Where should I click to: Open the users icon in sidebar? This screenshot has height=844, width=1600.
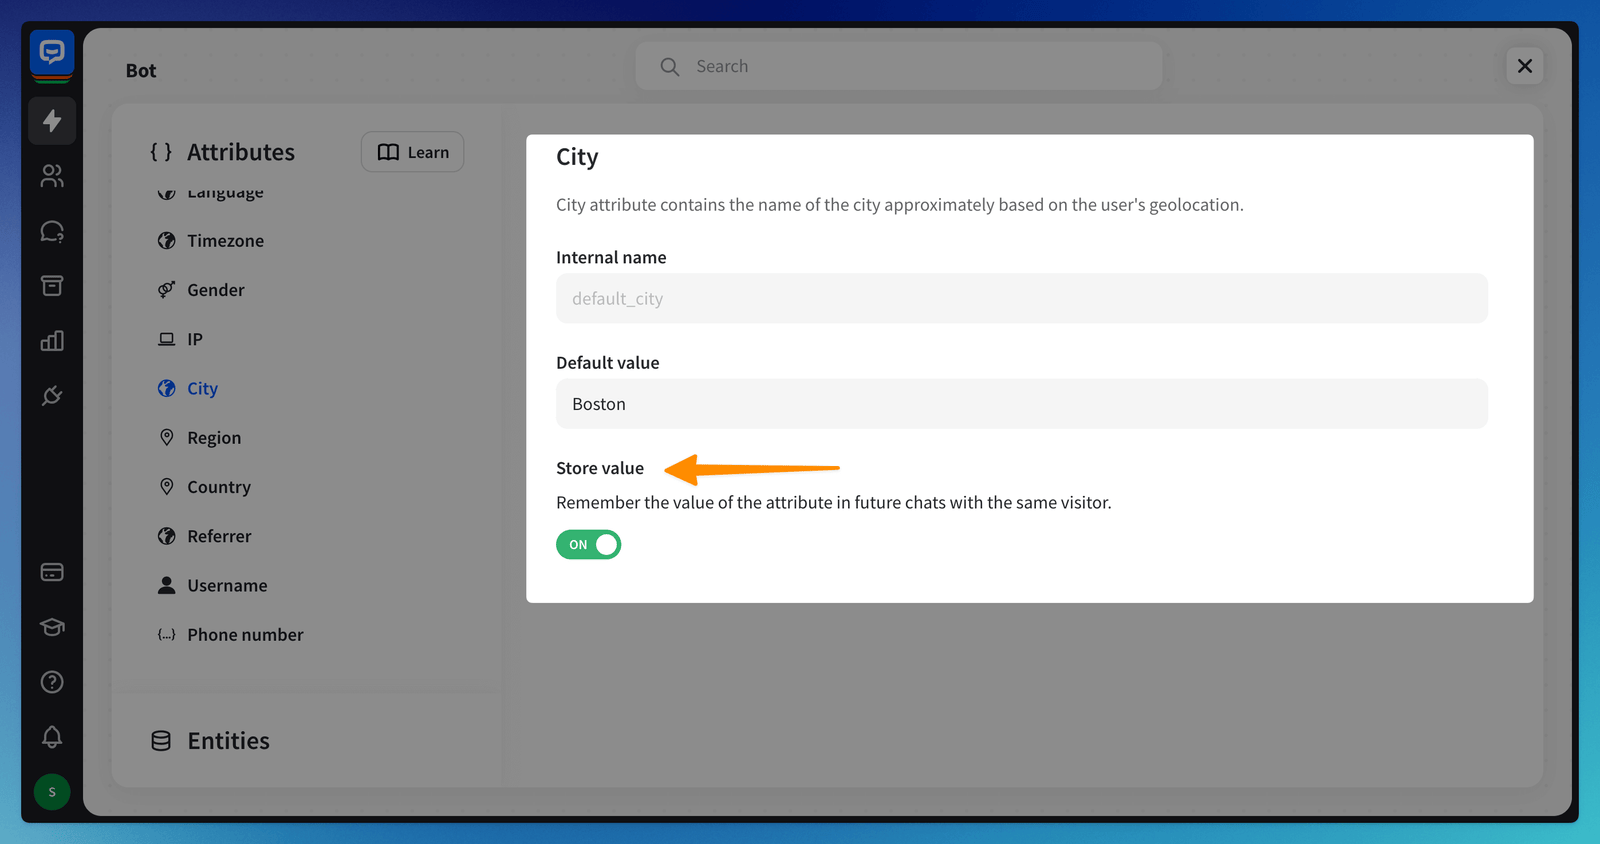52,176
